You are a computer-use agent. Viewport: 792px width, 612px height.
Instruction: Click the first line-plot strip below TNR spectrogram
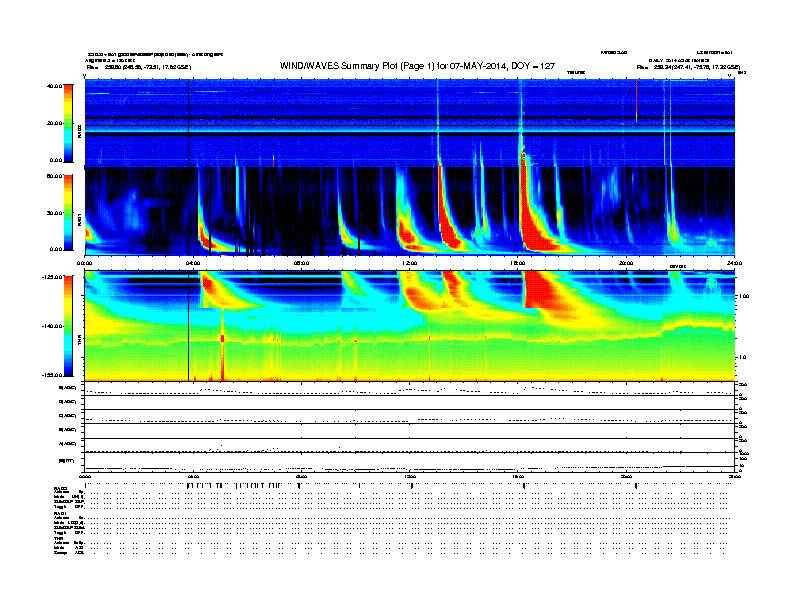pos(409,388)
